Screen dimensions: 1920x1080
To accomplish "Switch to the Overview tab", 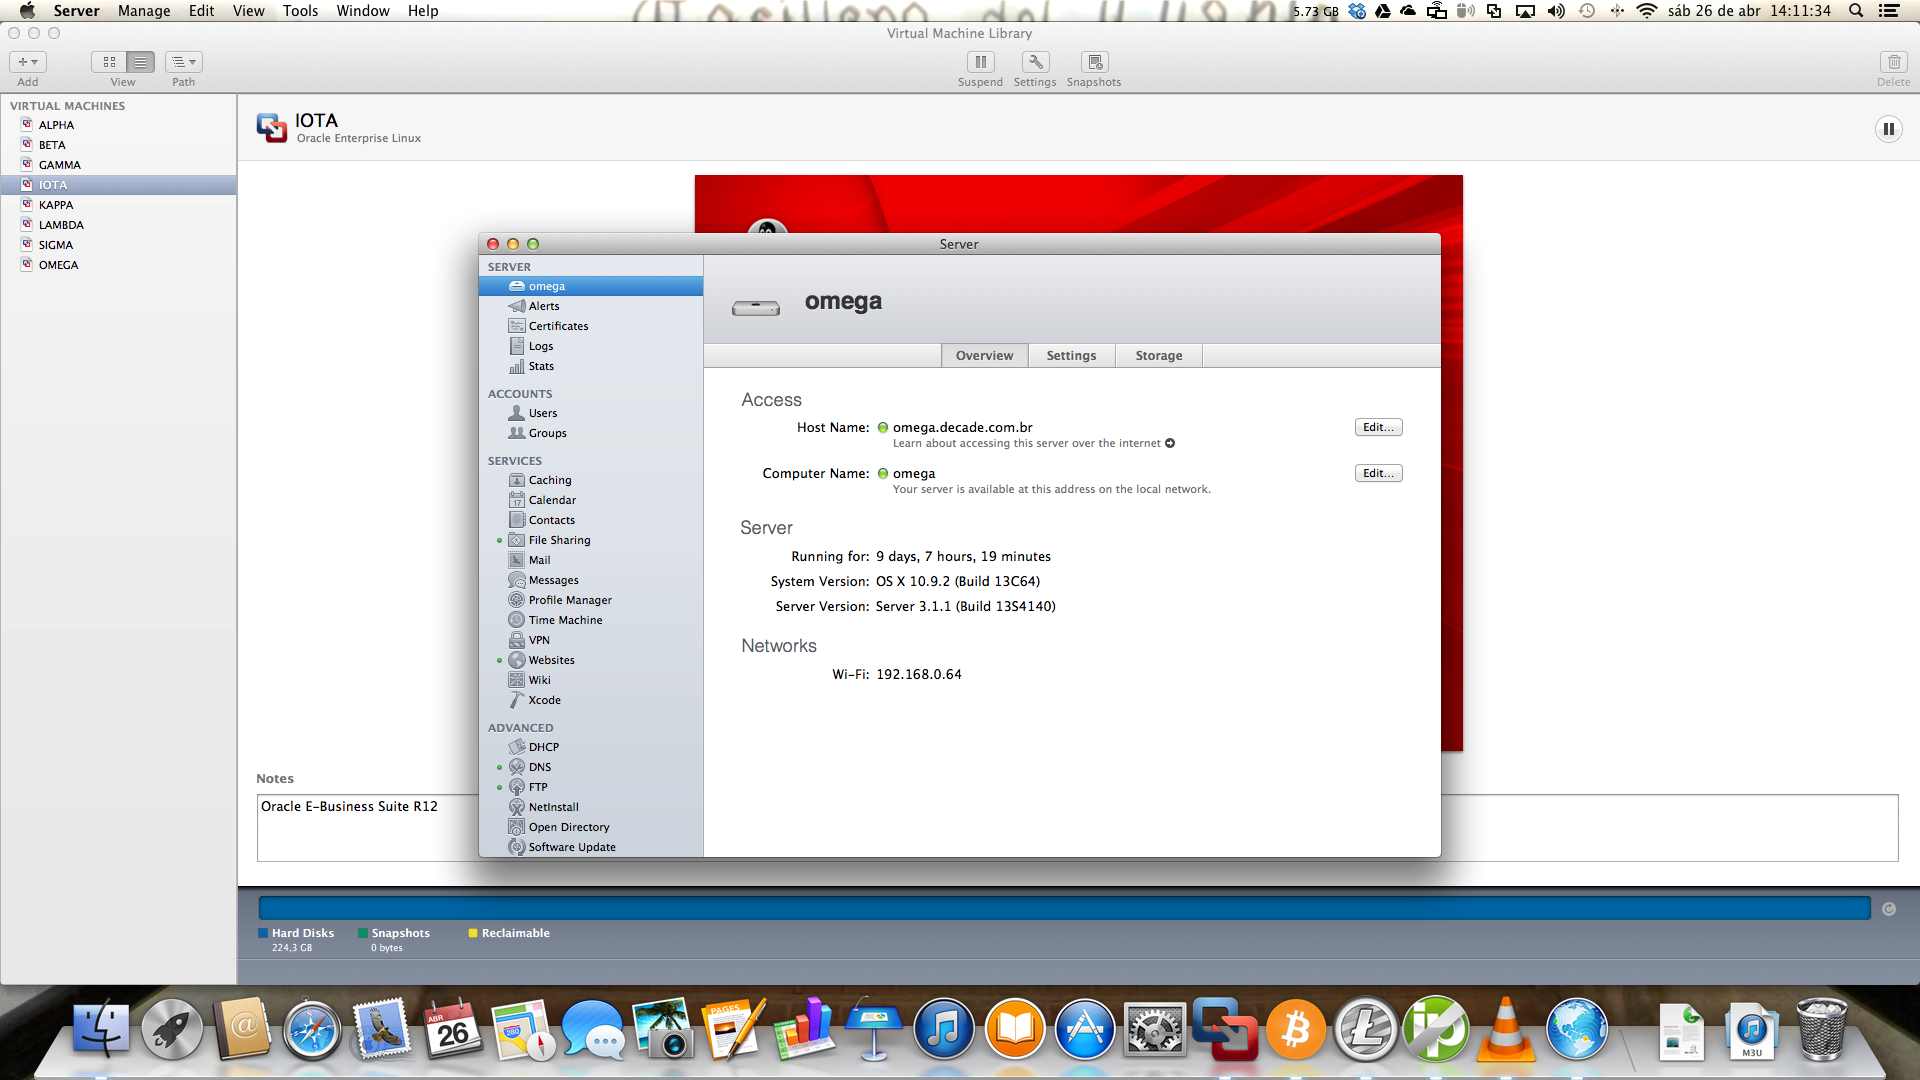I will point(984,356).
